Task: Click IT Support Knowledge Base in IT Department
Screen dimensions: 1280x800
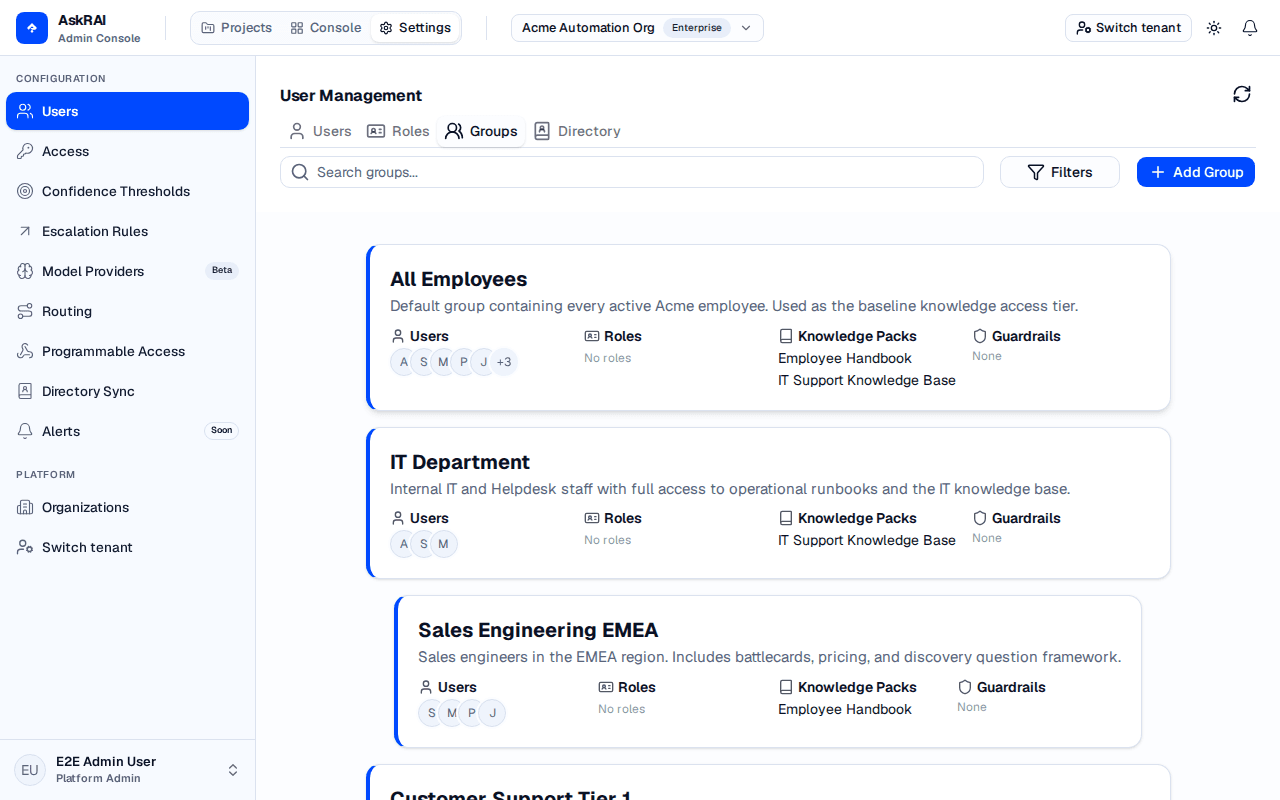Action: point(867,540)
